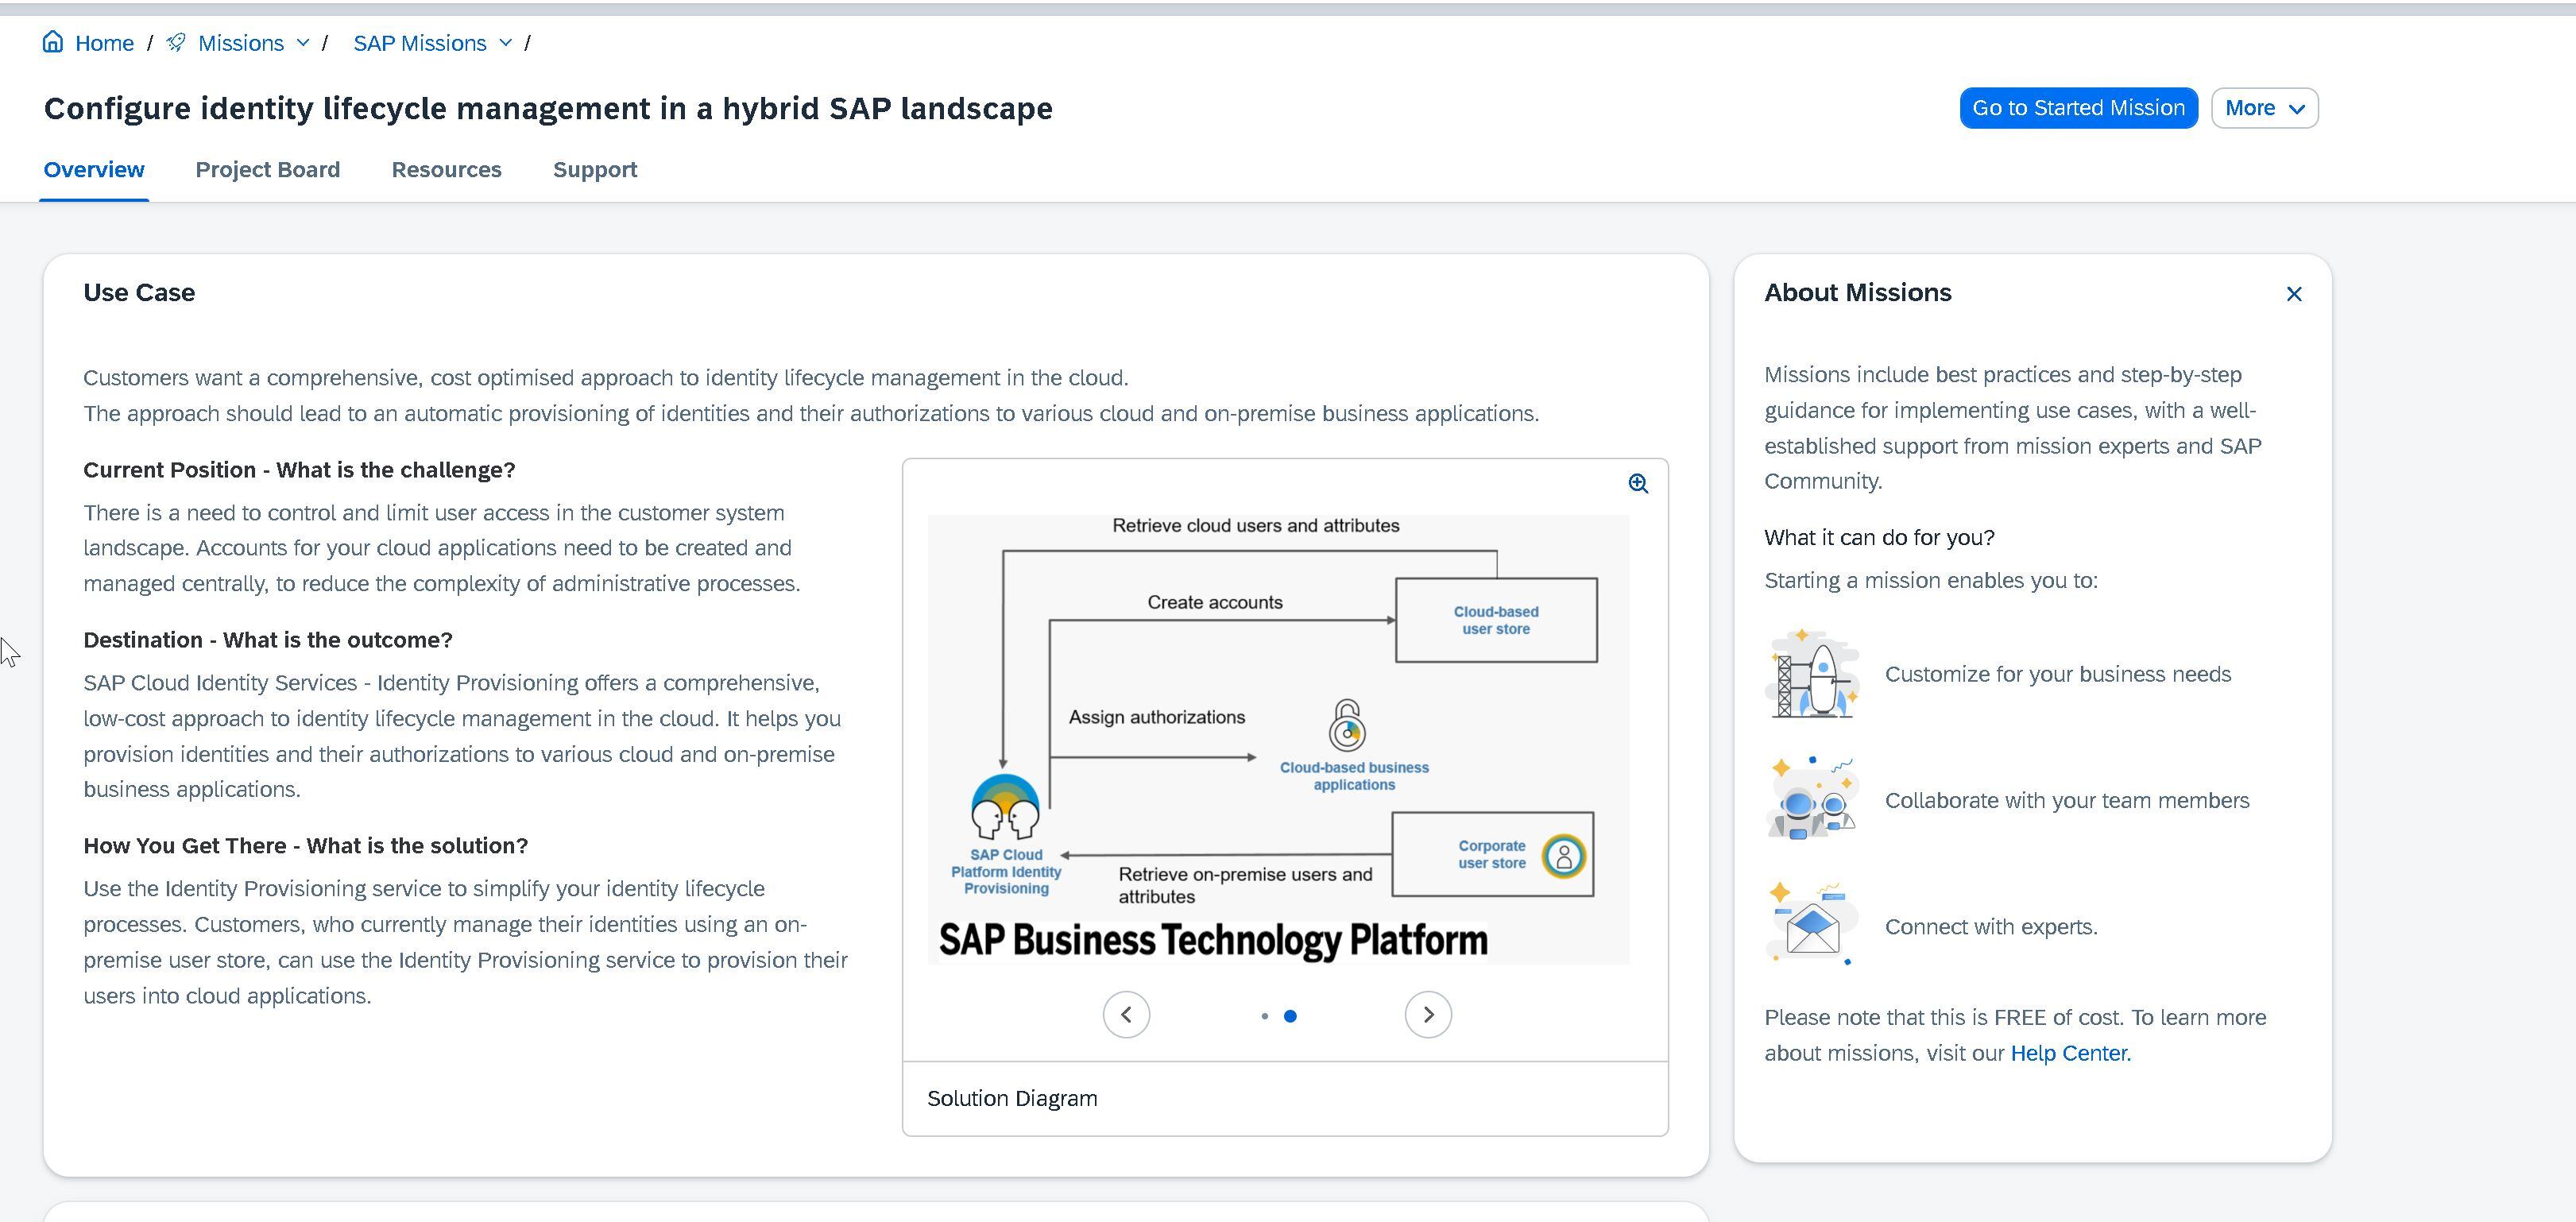Click 'What it can do for you?' heading
Image resolution: width=2576 pixels, height=1222 pixels.
point(1879,538)
